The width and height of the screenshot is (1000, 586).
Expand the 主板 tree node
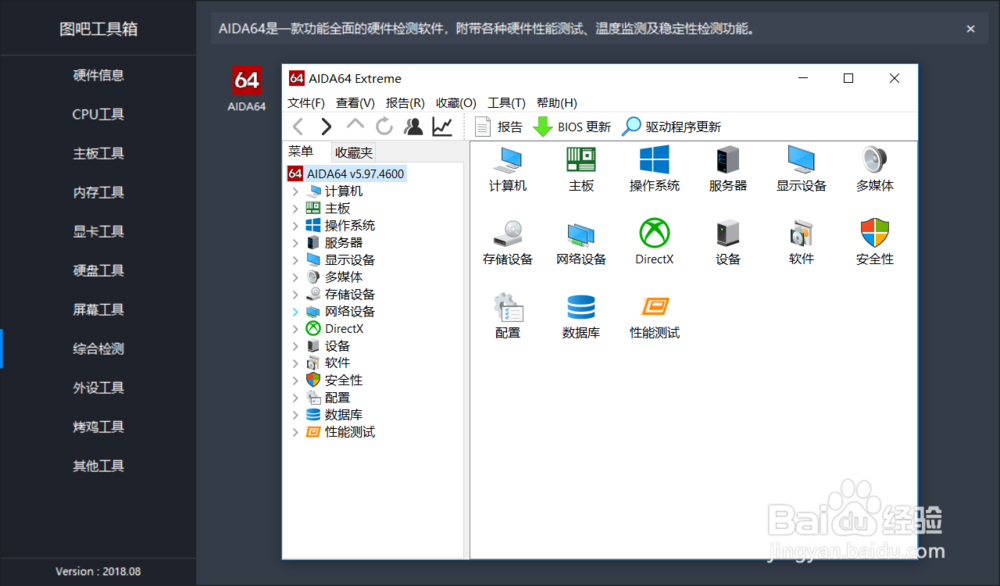[x=295, y=209]
